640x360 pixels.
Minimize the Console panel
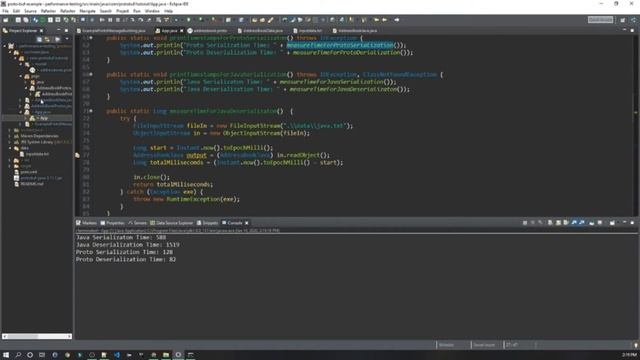tap(624, 223)
